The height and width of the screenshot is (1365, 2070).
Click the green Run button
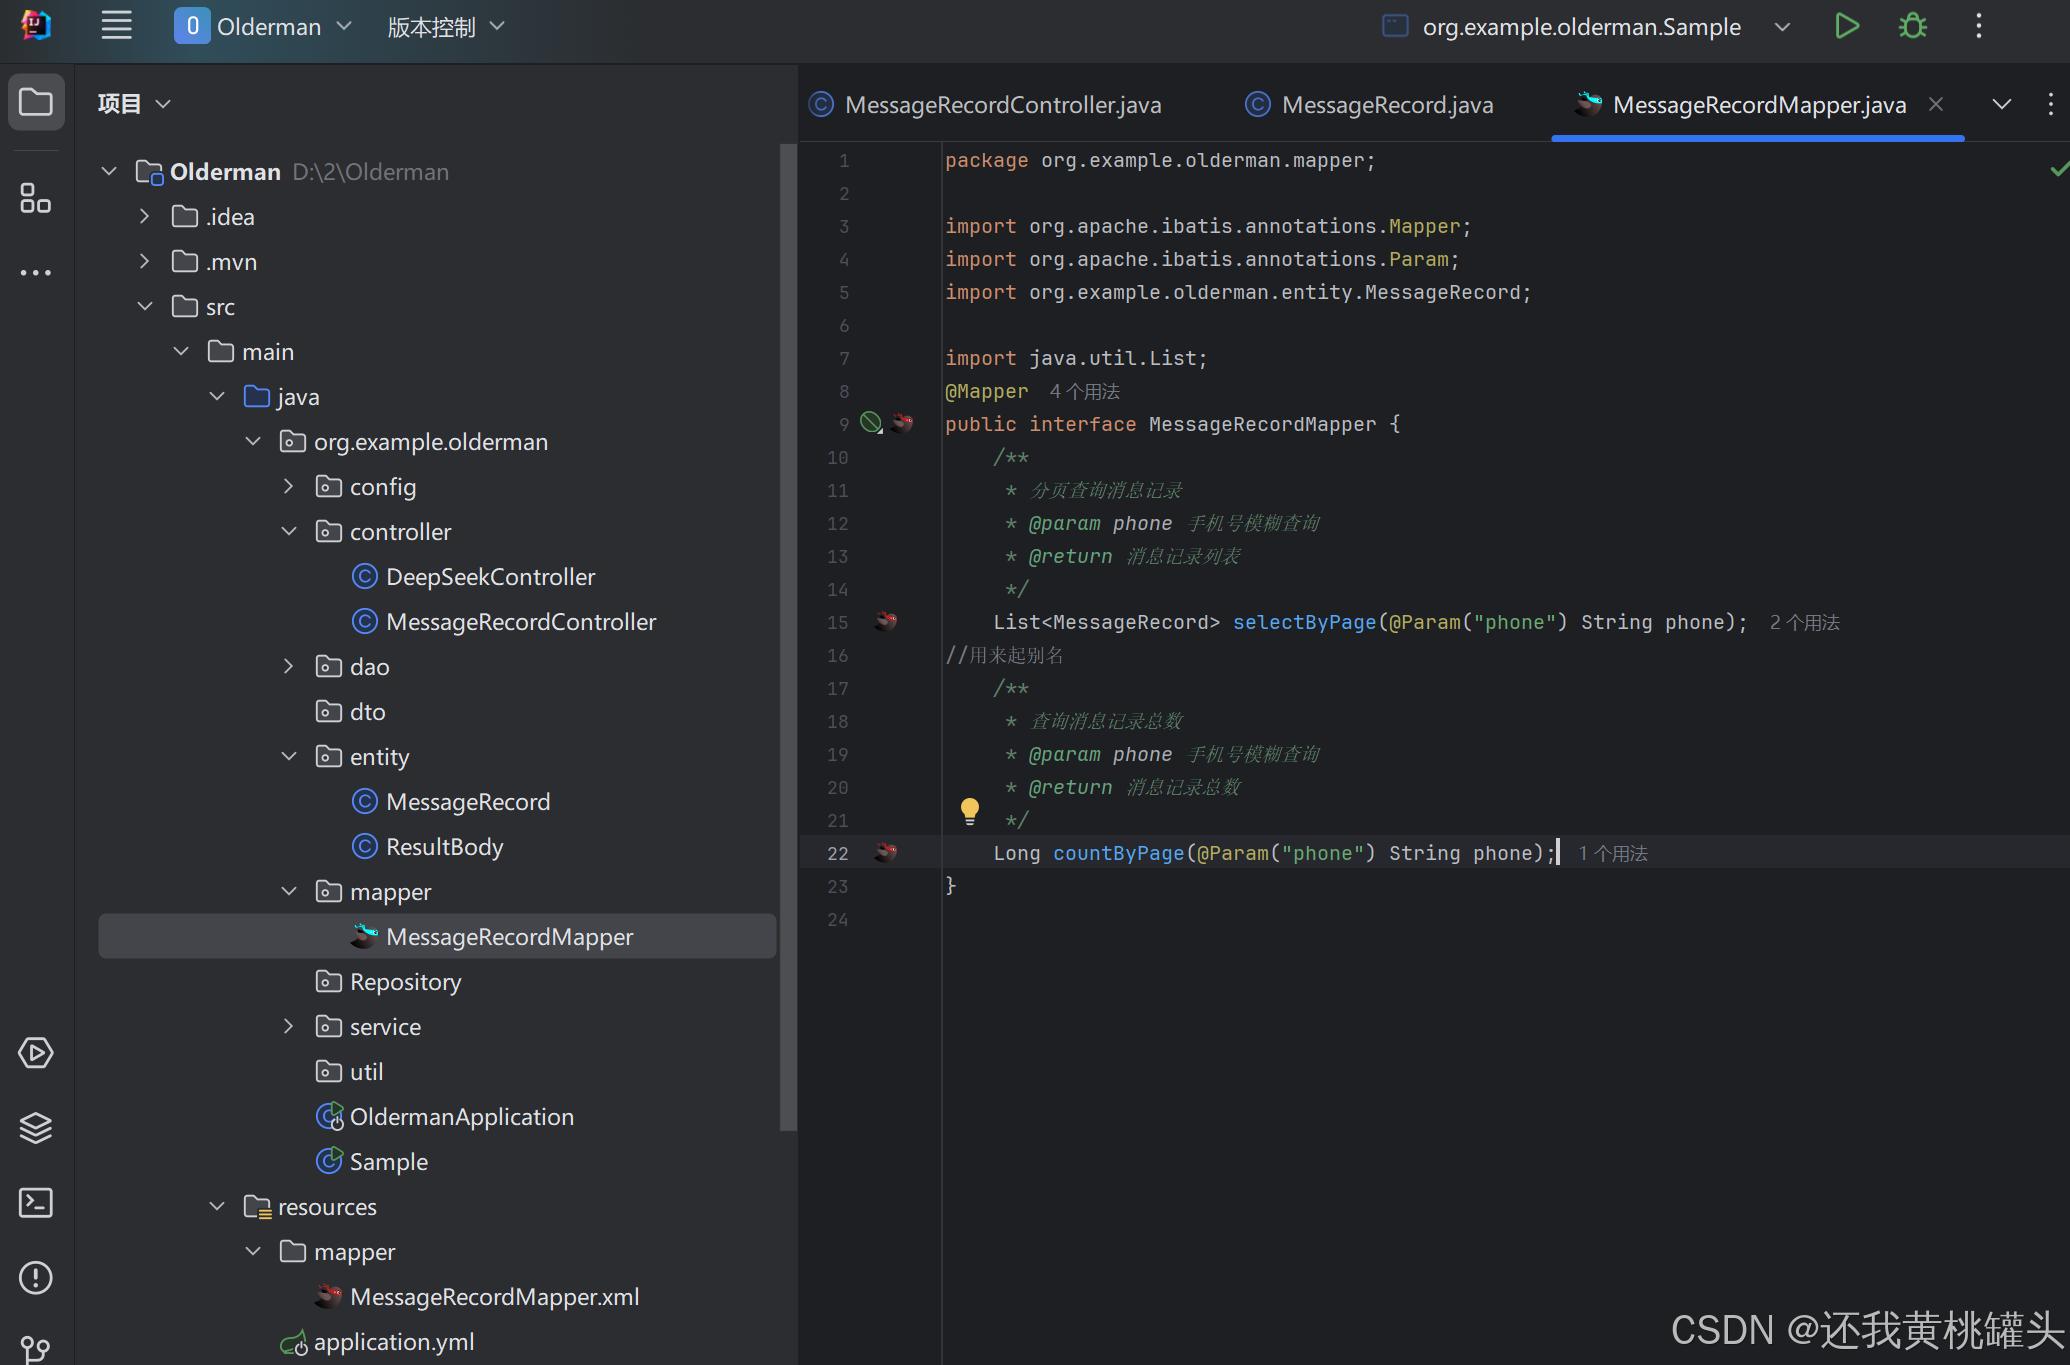[1846, 27]
